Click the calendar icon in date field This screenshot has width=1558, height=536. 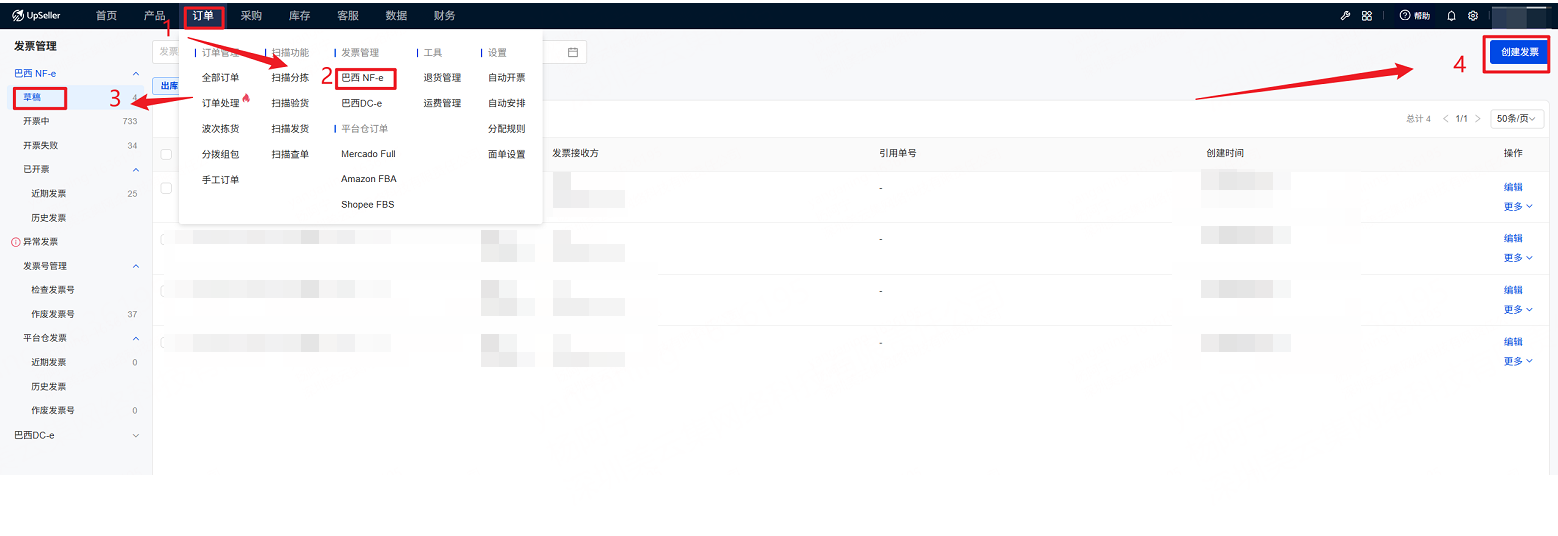(x=573, y=52)
